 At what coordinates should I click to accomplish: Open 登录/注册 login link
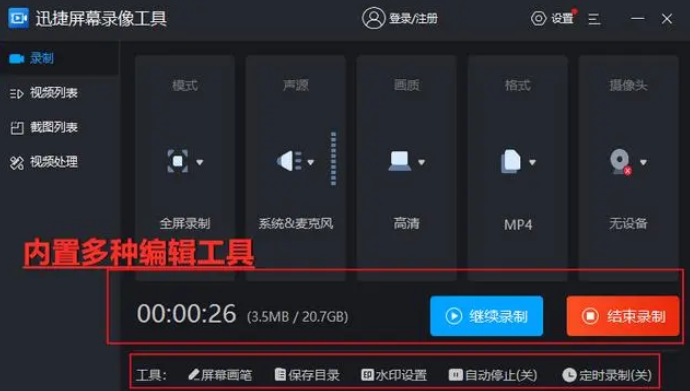(x=413, y=18)
